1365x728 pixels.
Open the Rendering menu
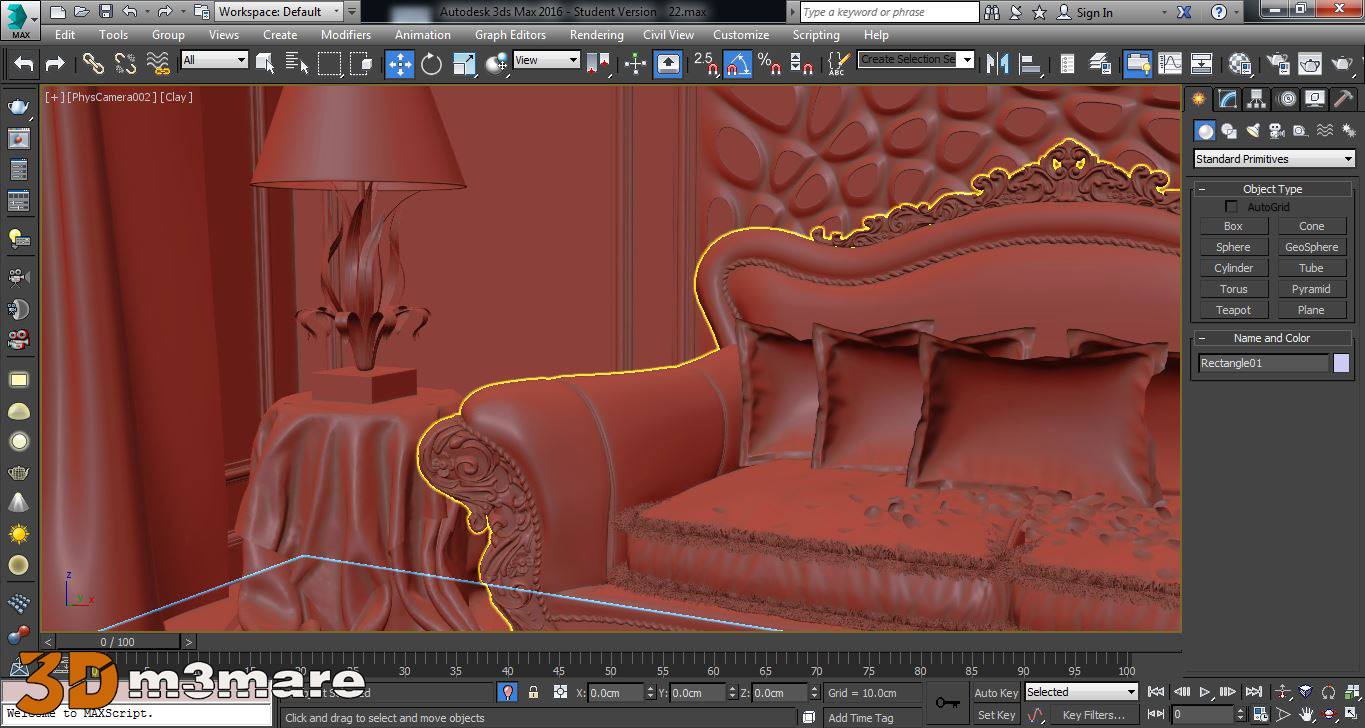tap(596, 34)
